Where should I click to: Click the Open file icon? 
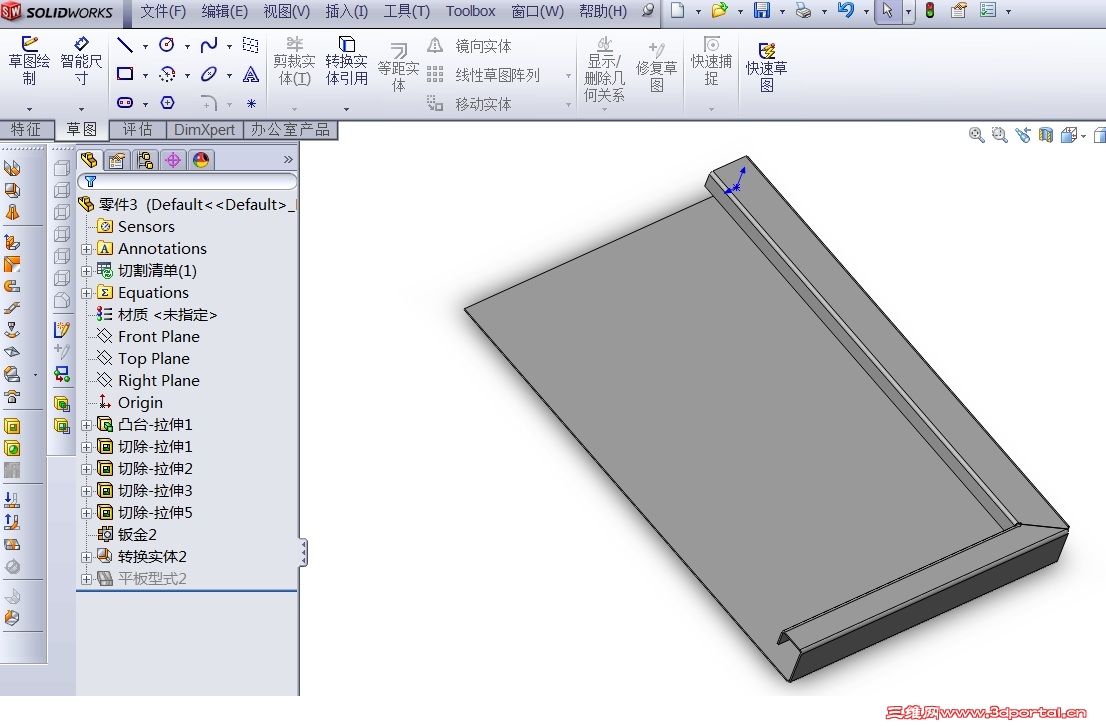[x=719, y=11]
